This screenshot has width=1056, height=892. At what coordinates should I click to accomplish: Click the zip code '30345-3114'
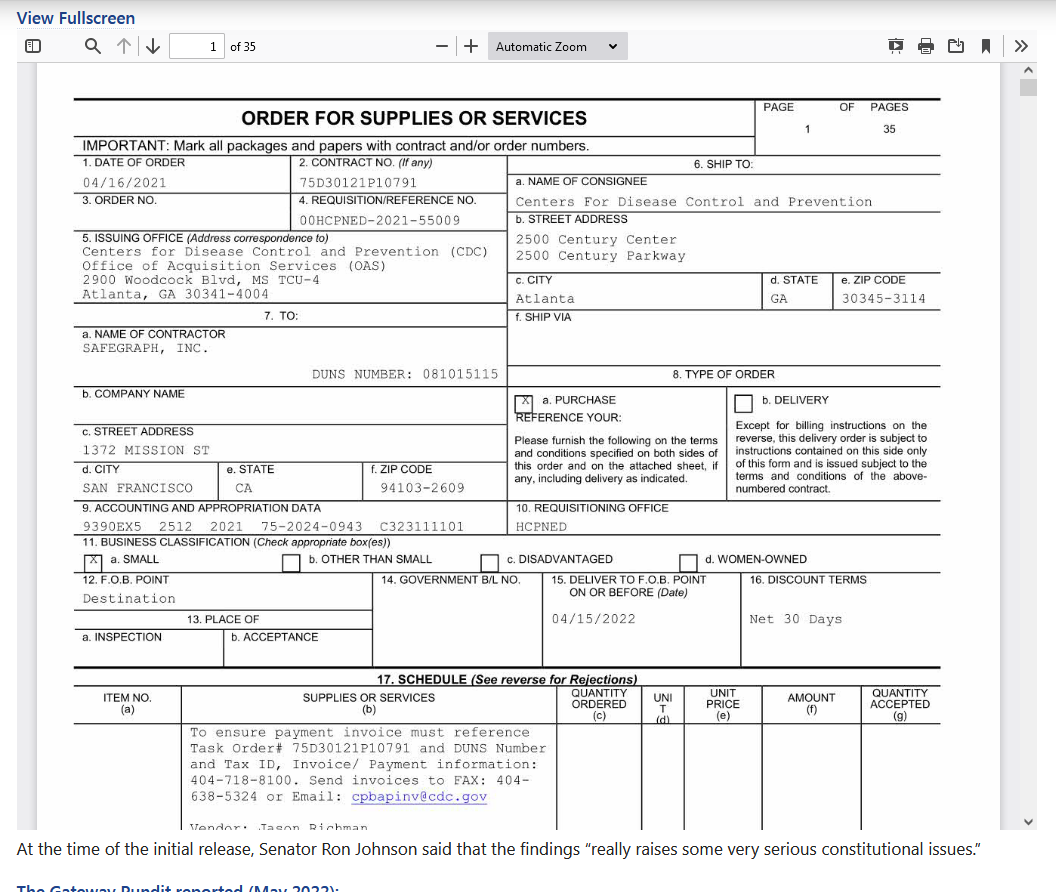(884, 298)
